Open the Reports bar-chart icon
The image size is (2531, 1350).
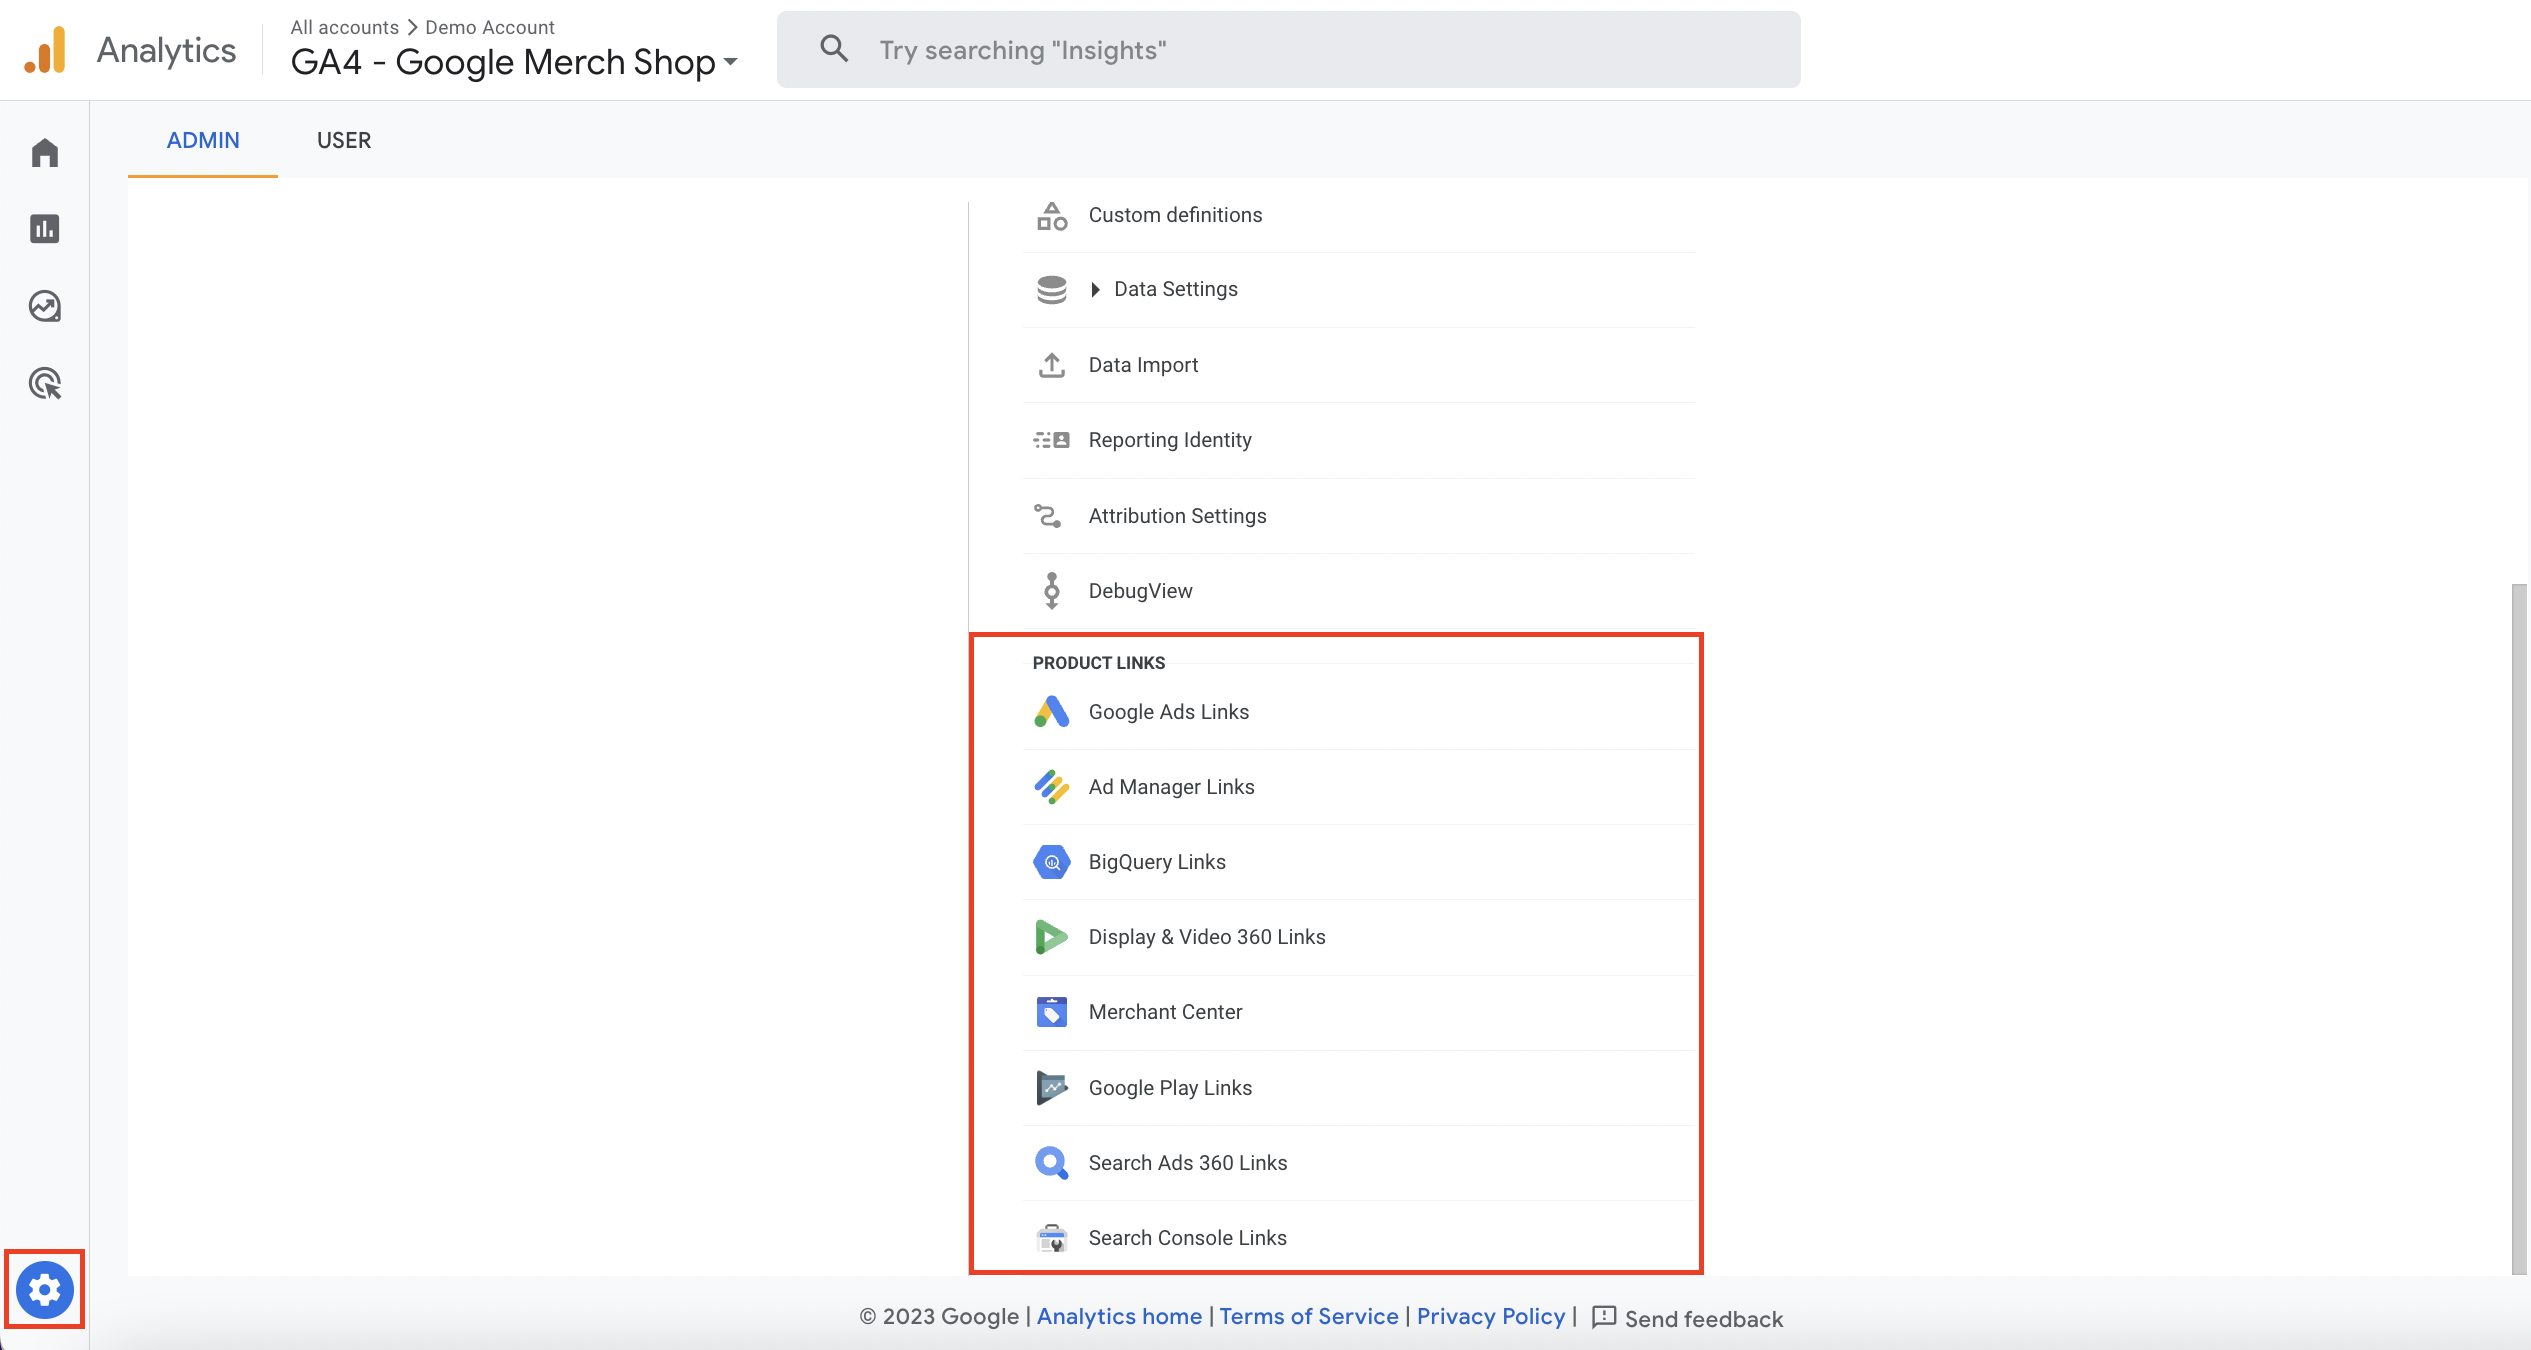click(45, 229)
